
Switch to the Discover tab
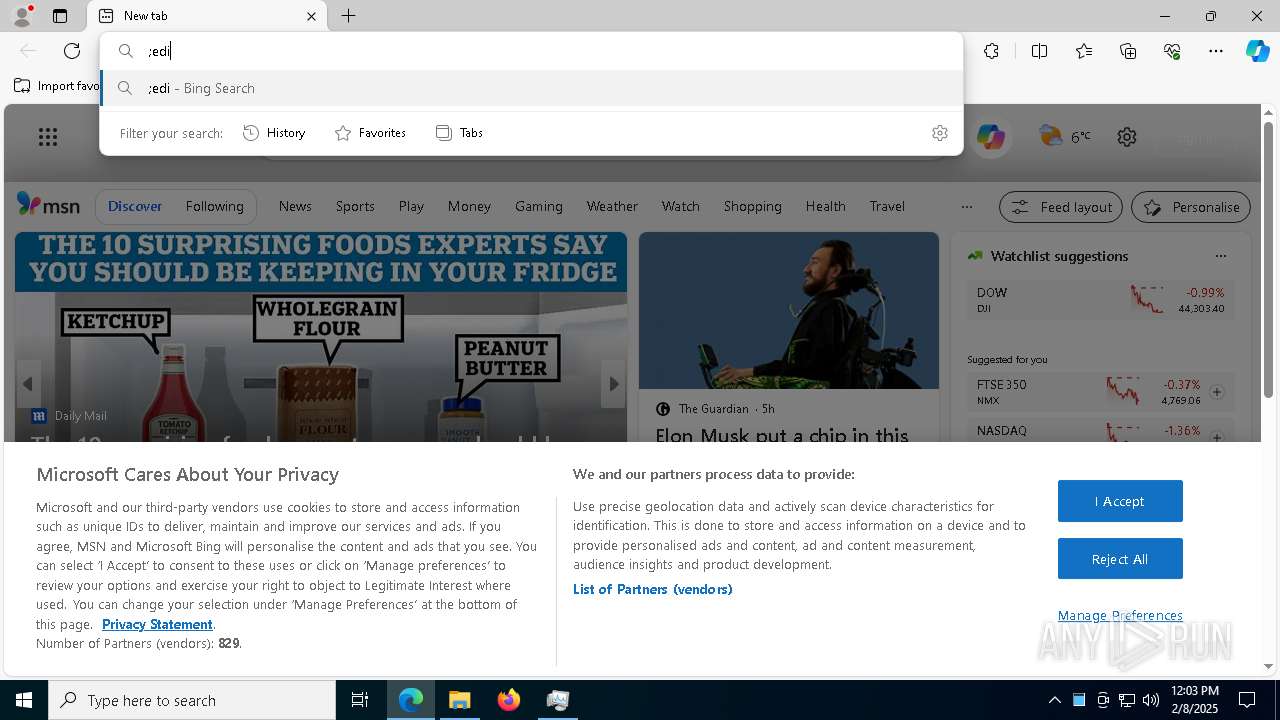point(135,206)
